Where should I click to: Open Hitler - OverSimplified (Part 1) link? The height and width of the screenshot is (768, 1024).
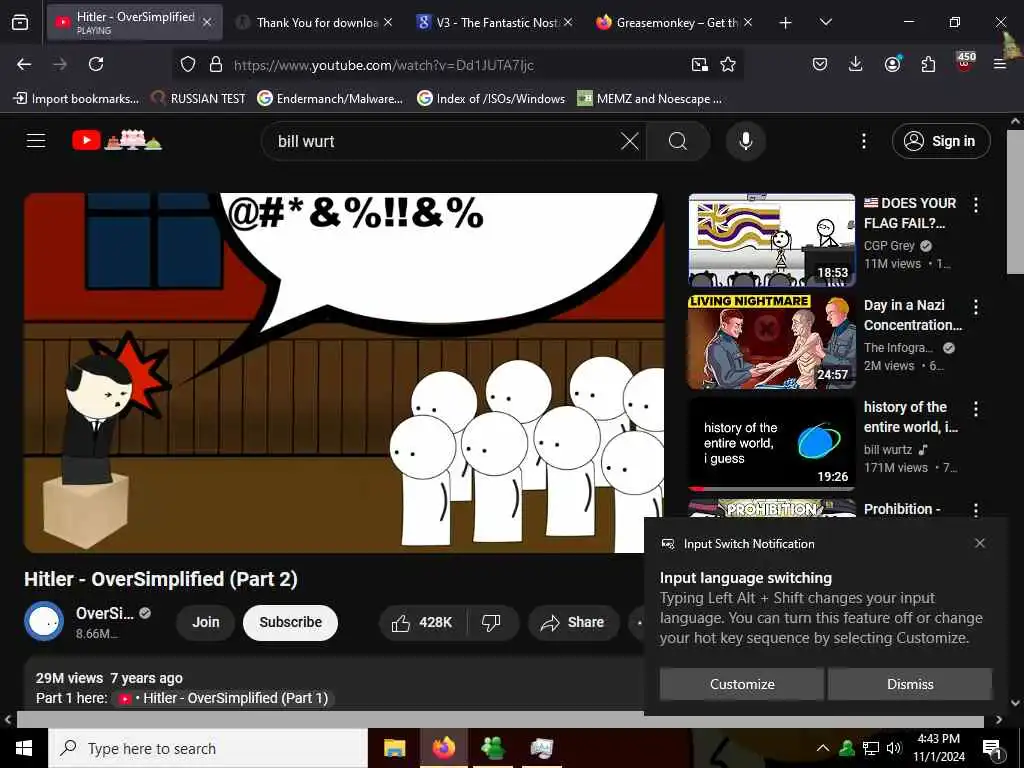pos(223,698)
